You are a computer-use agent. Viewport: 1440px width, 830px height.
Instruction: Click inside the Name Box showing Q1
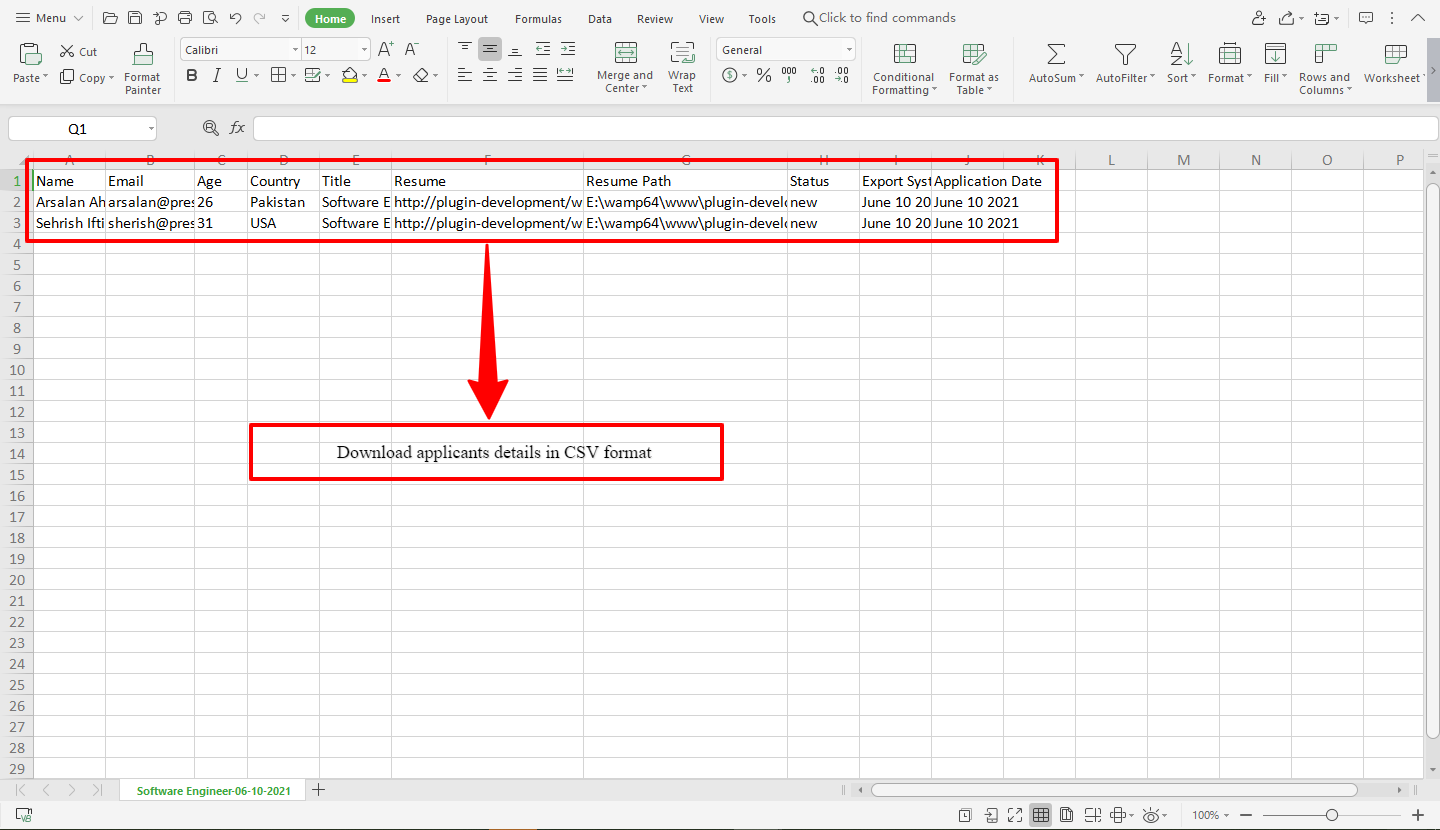click(x=75, y=128)
